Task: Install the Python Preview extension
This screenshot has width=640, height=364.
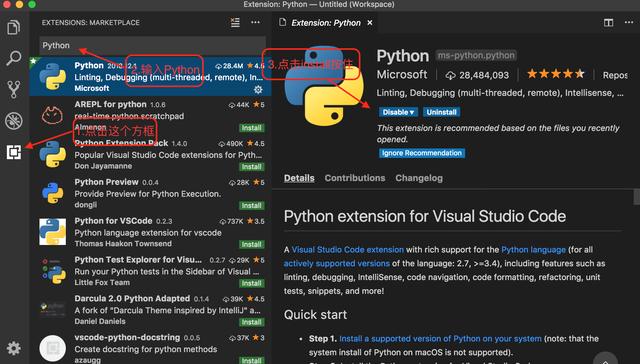Action: pos(251,205)
